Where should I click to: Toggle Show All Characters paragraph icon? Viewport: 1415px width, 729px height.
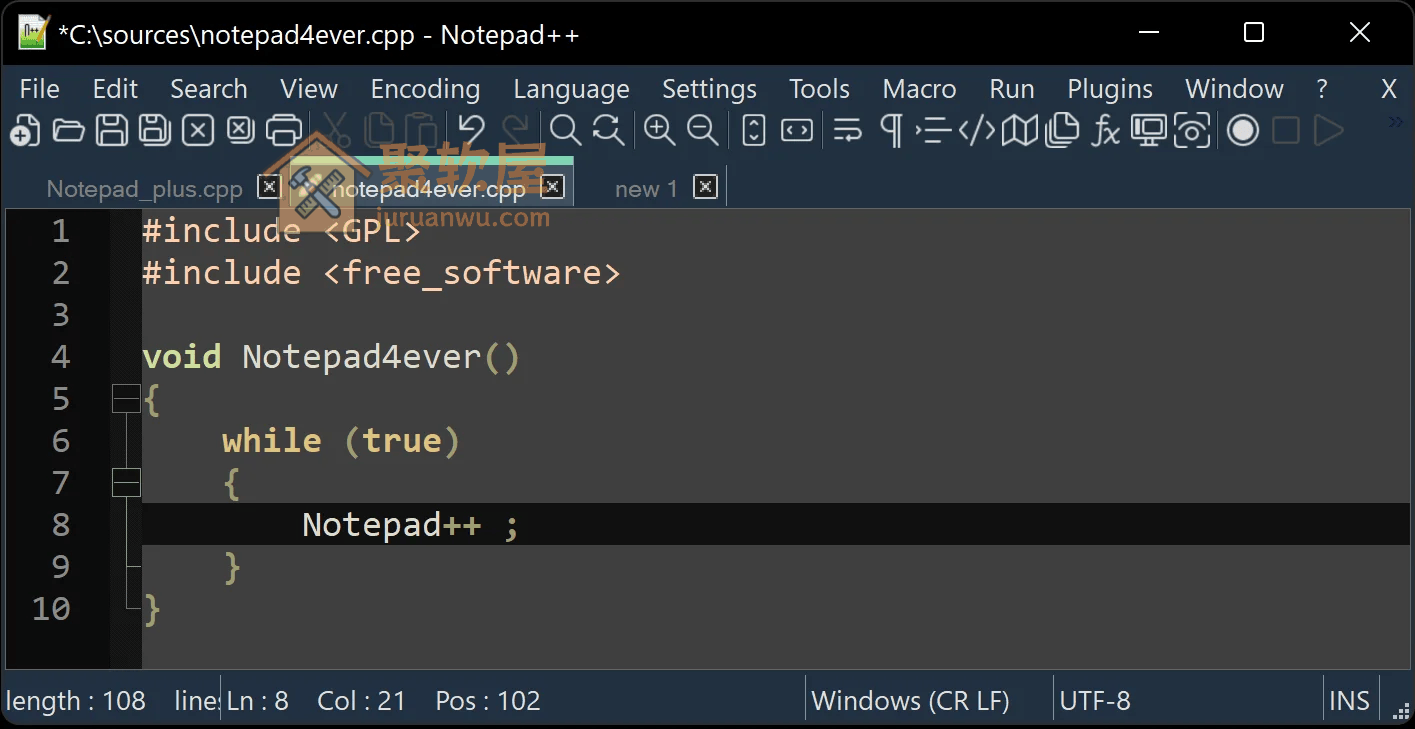tap(891, 130)
